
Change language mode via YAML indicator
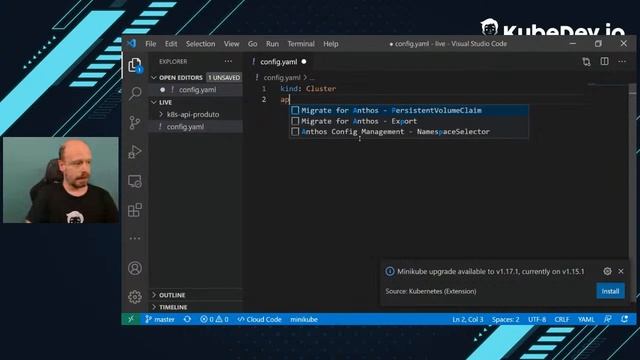(586, 319)
